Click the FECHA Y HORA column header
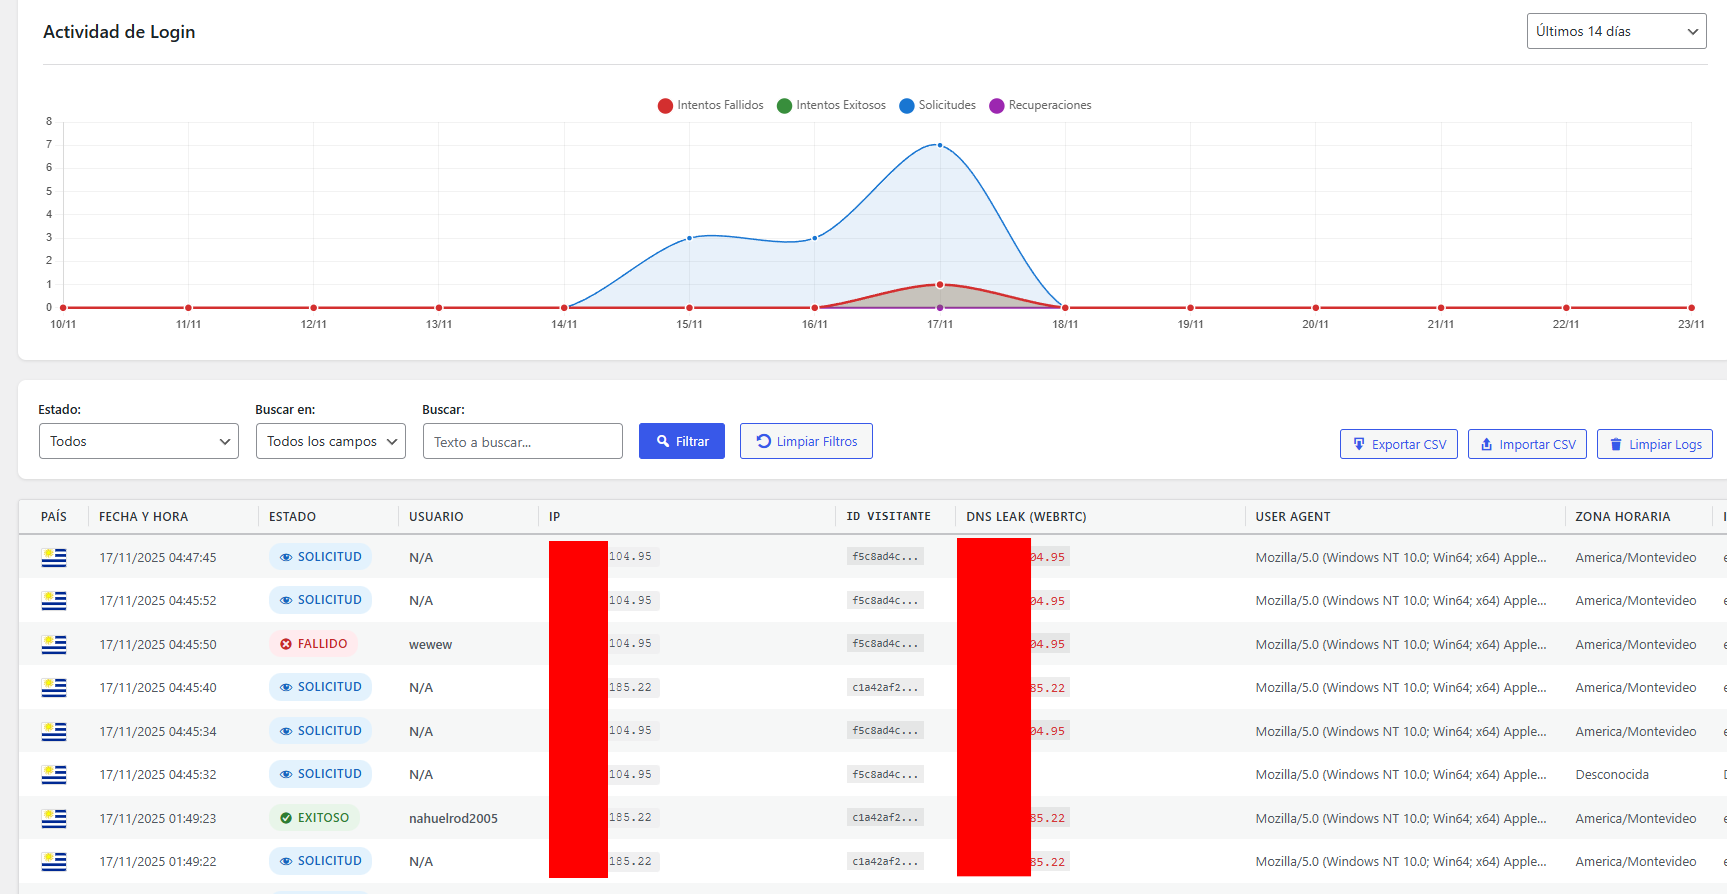The image size is (1727, 894). (x=143, y=517)
